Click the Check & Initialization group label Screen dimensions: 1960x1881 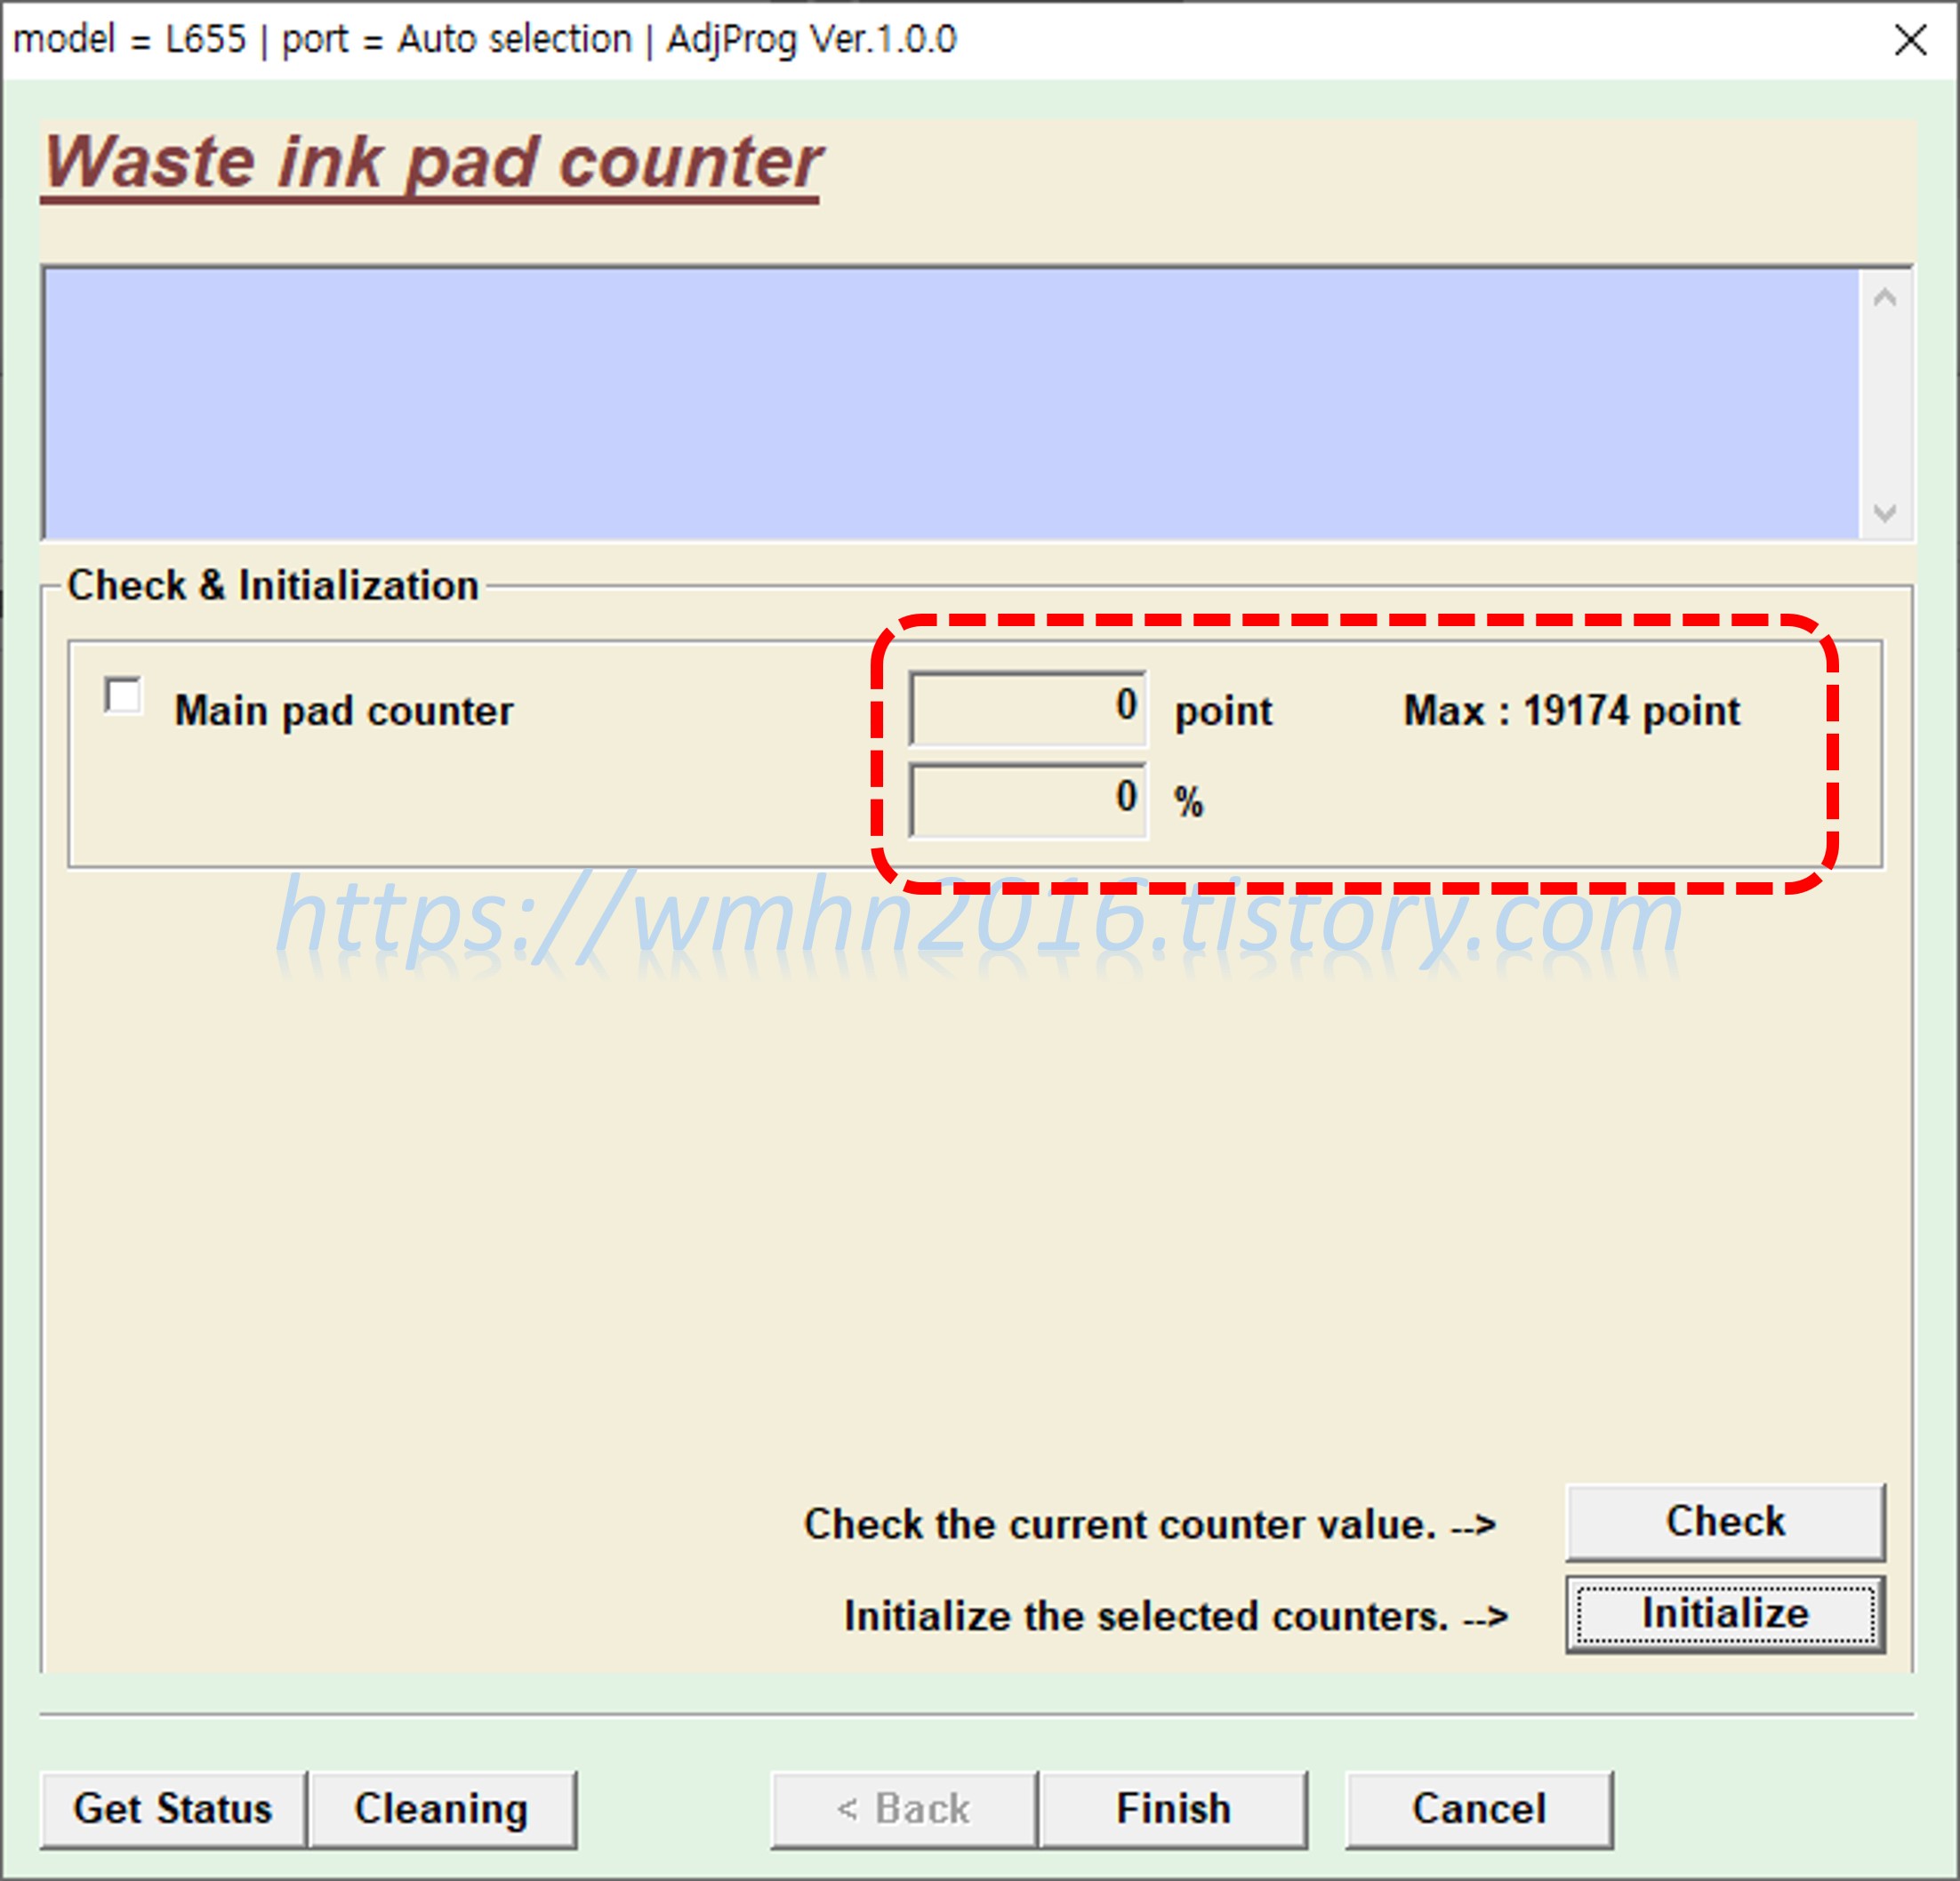[x=272, y=585]
